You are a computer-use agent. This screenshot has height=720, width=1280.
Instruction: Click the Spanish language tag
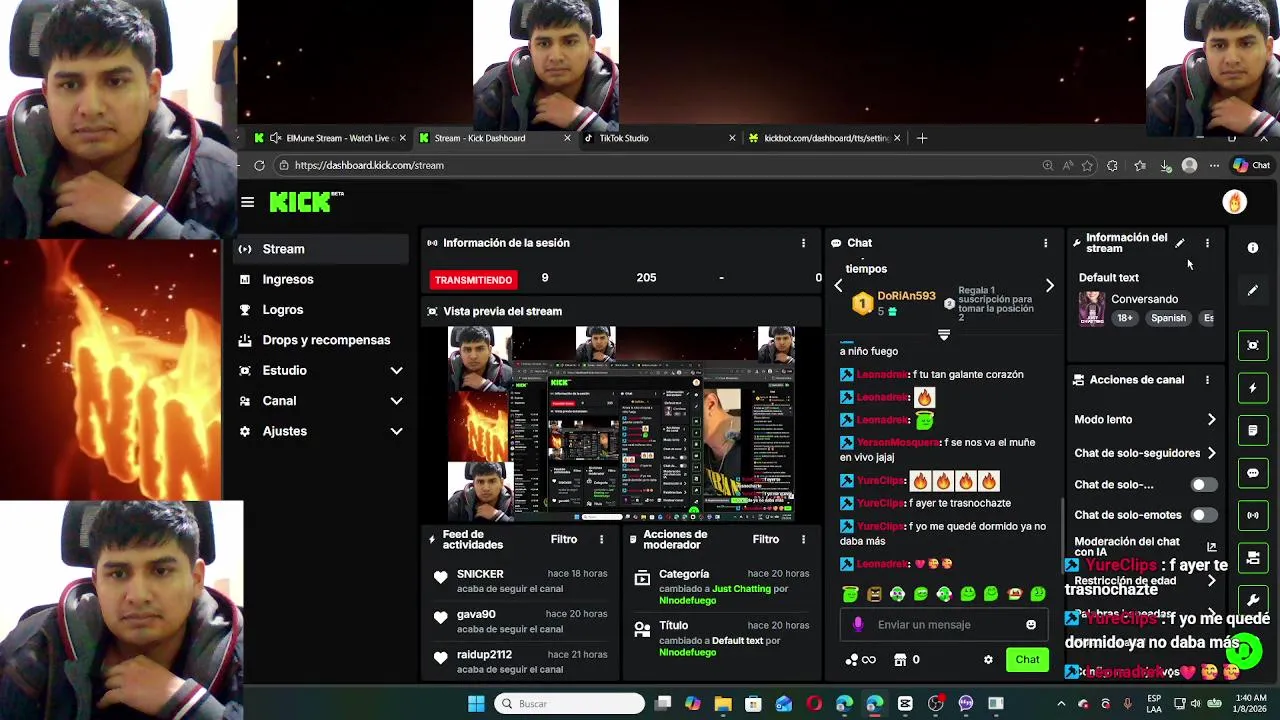1168,318
